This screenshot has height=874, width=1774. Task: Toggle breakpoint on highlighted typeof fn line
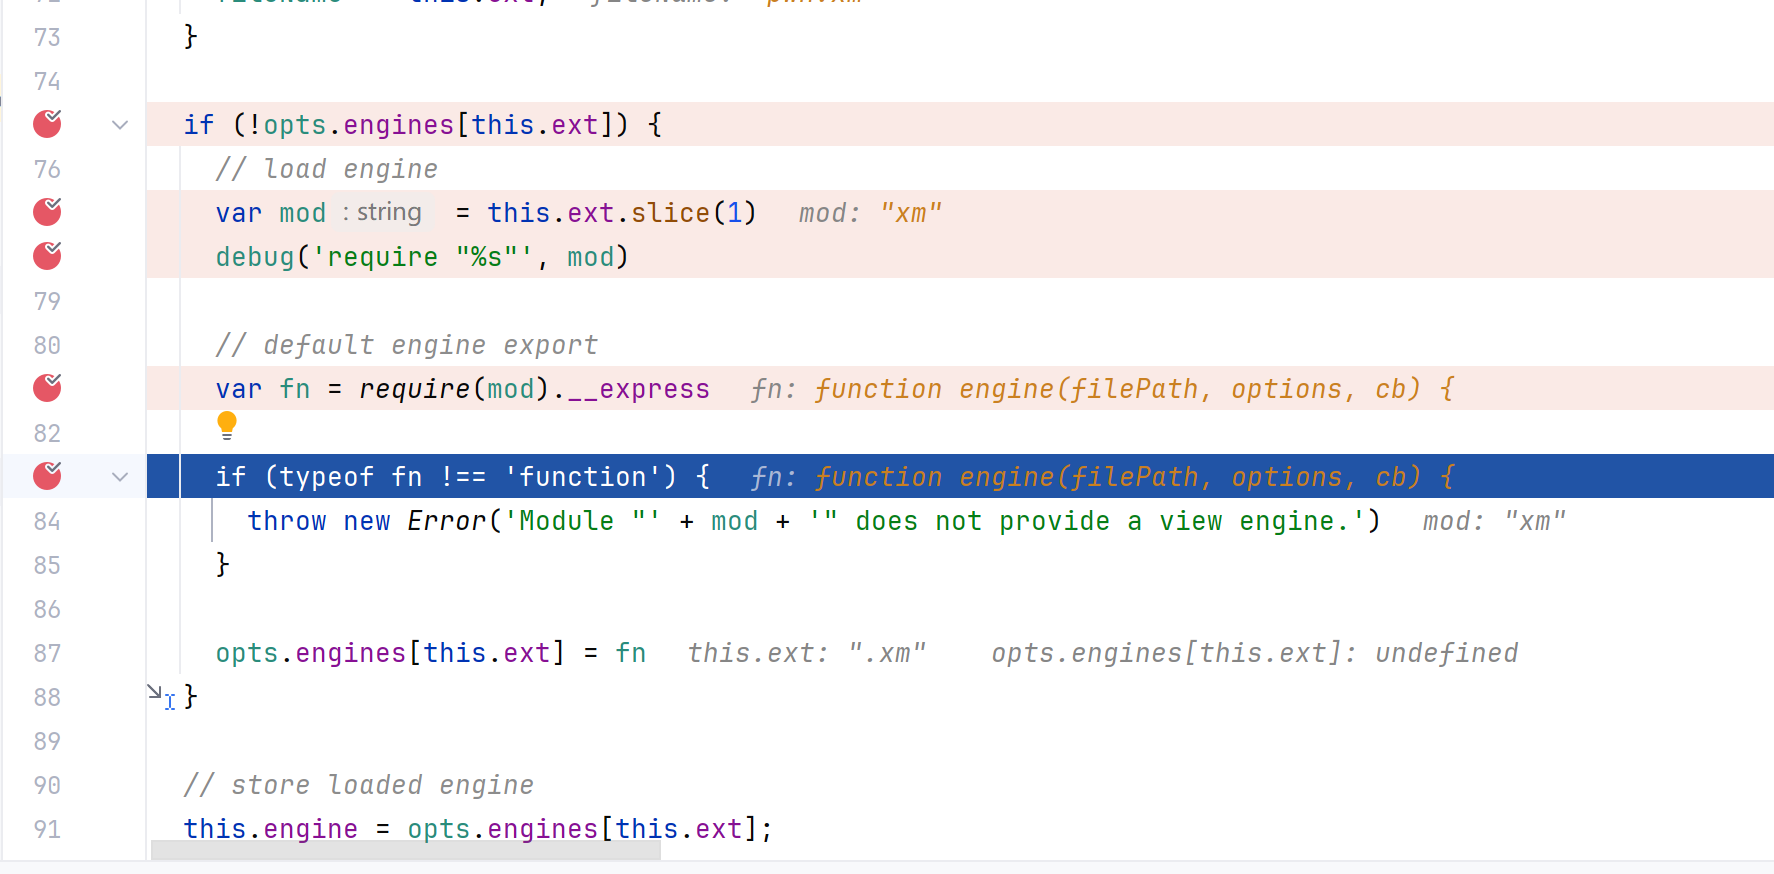pyautogui.click(x=47, y=476)
